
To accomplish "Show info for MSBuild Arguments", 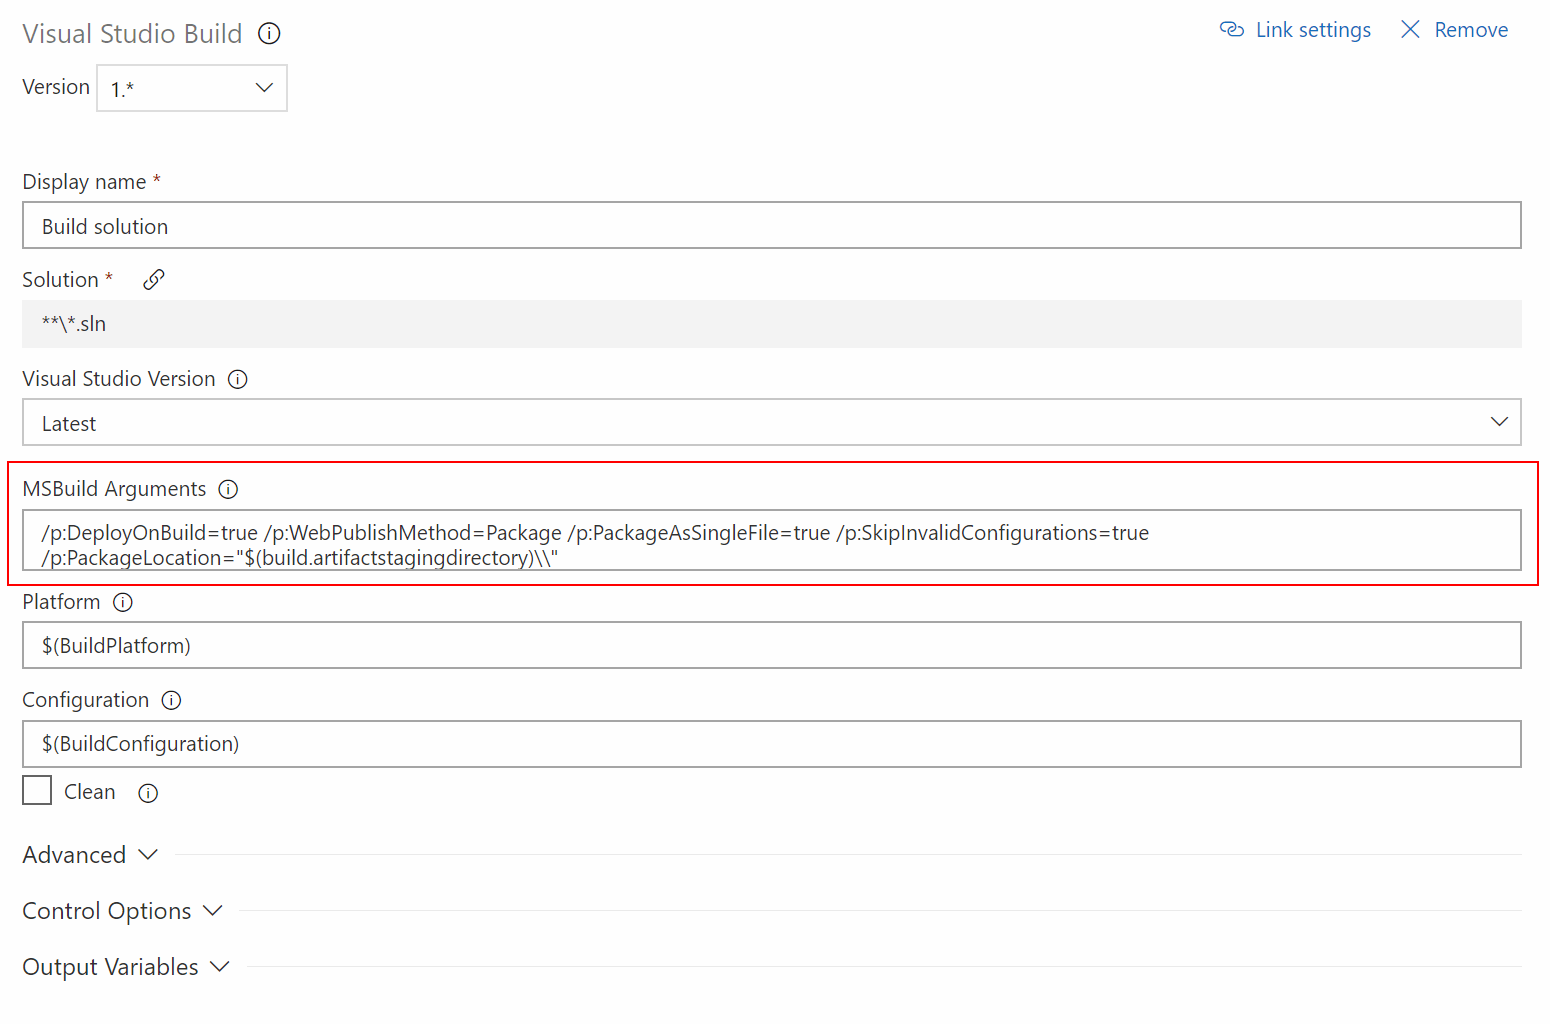I will coord(228,489).
